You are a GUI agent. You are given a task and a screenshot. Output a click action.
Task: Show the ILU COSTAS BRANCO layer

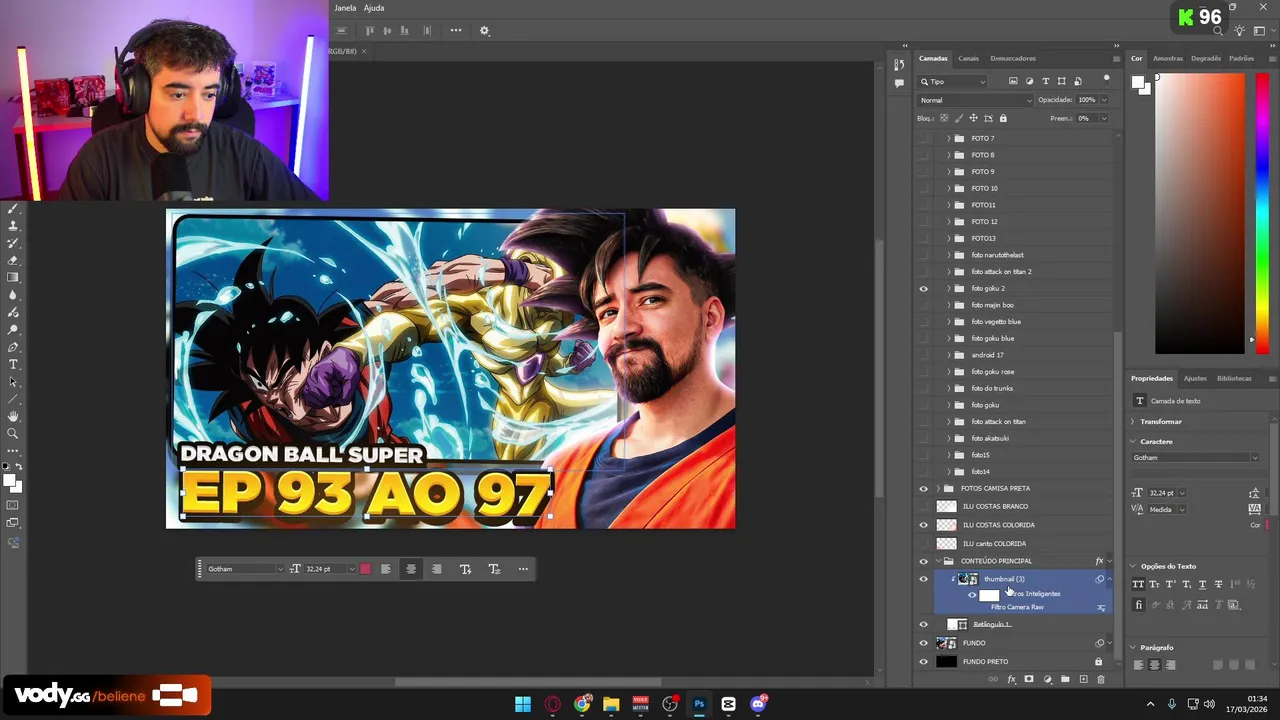click(923, 507)
